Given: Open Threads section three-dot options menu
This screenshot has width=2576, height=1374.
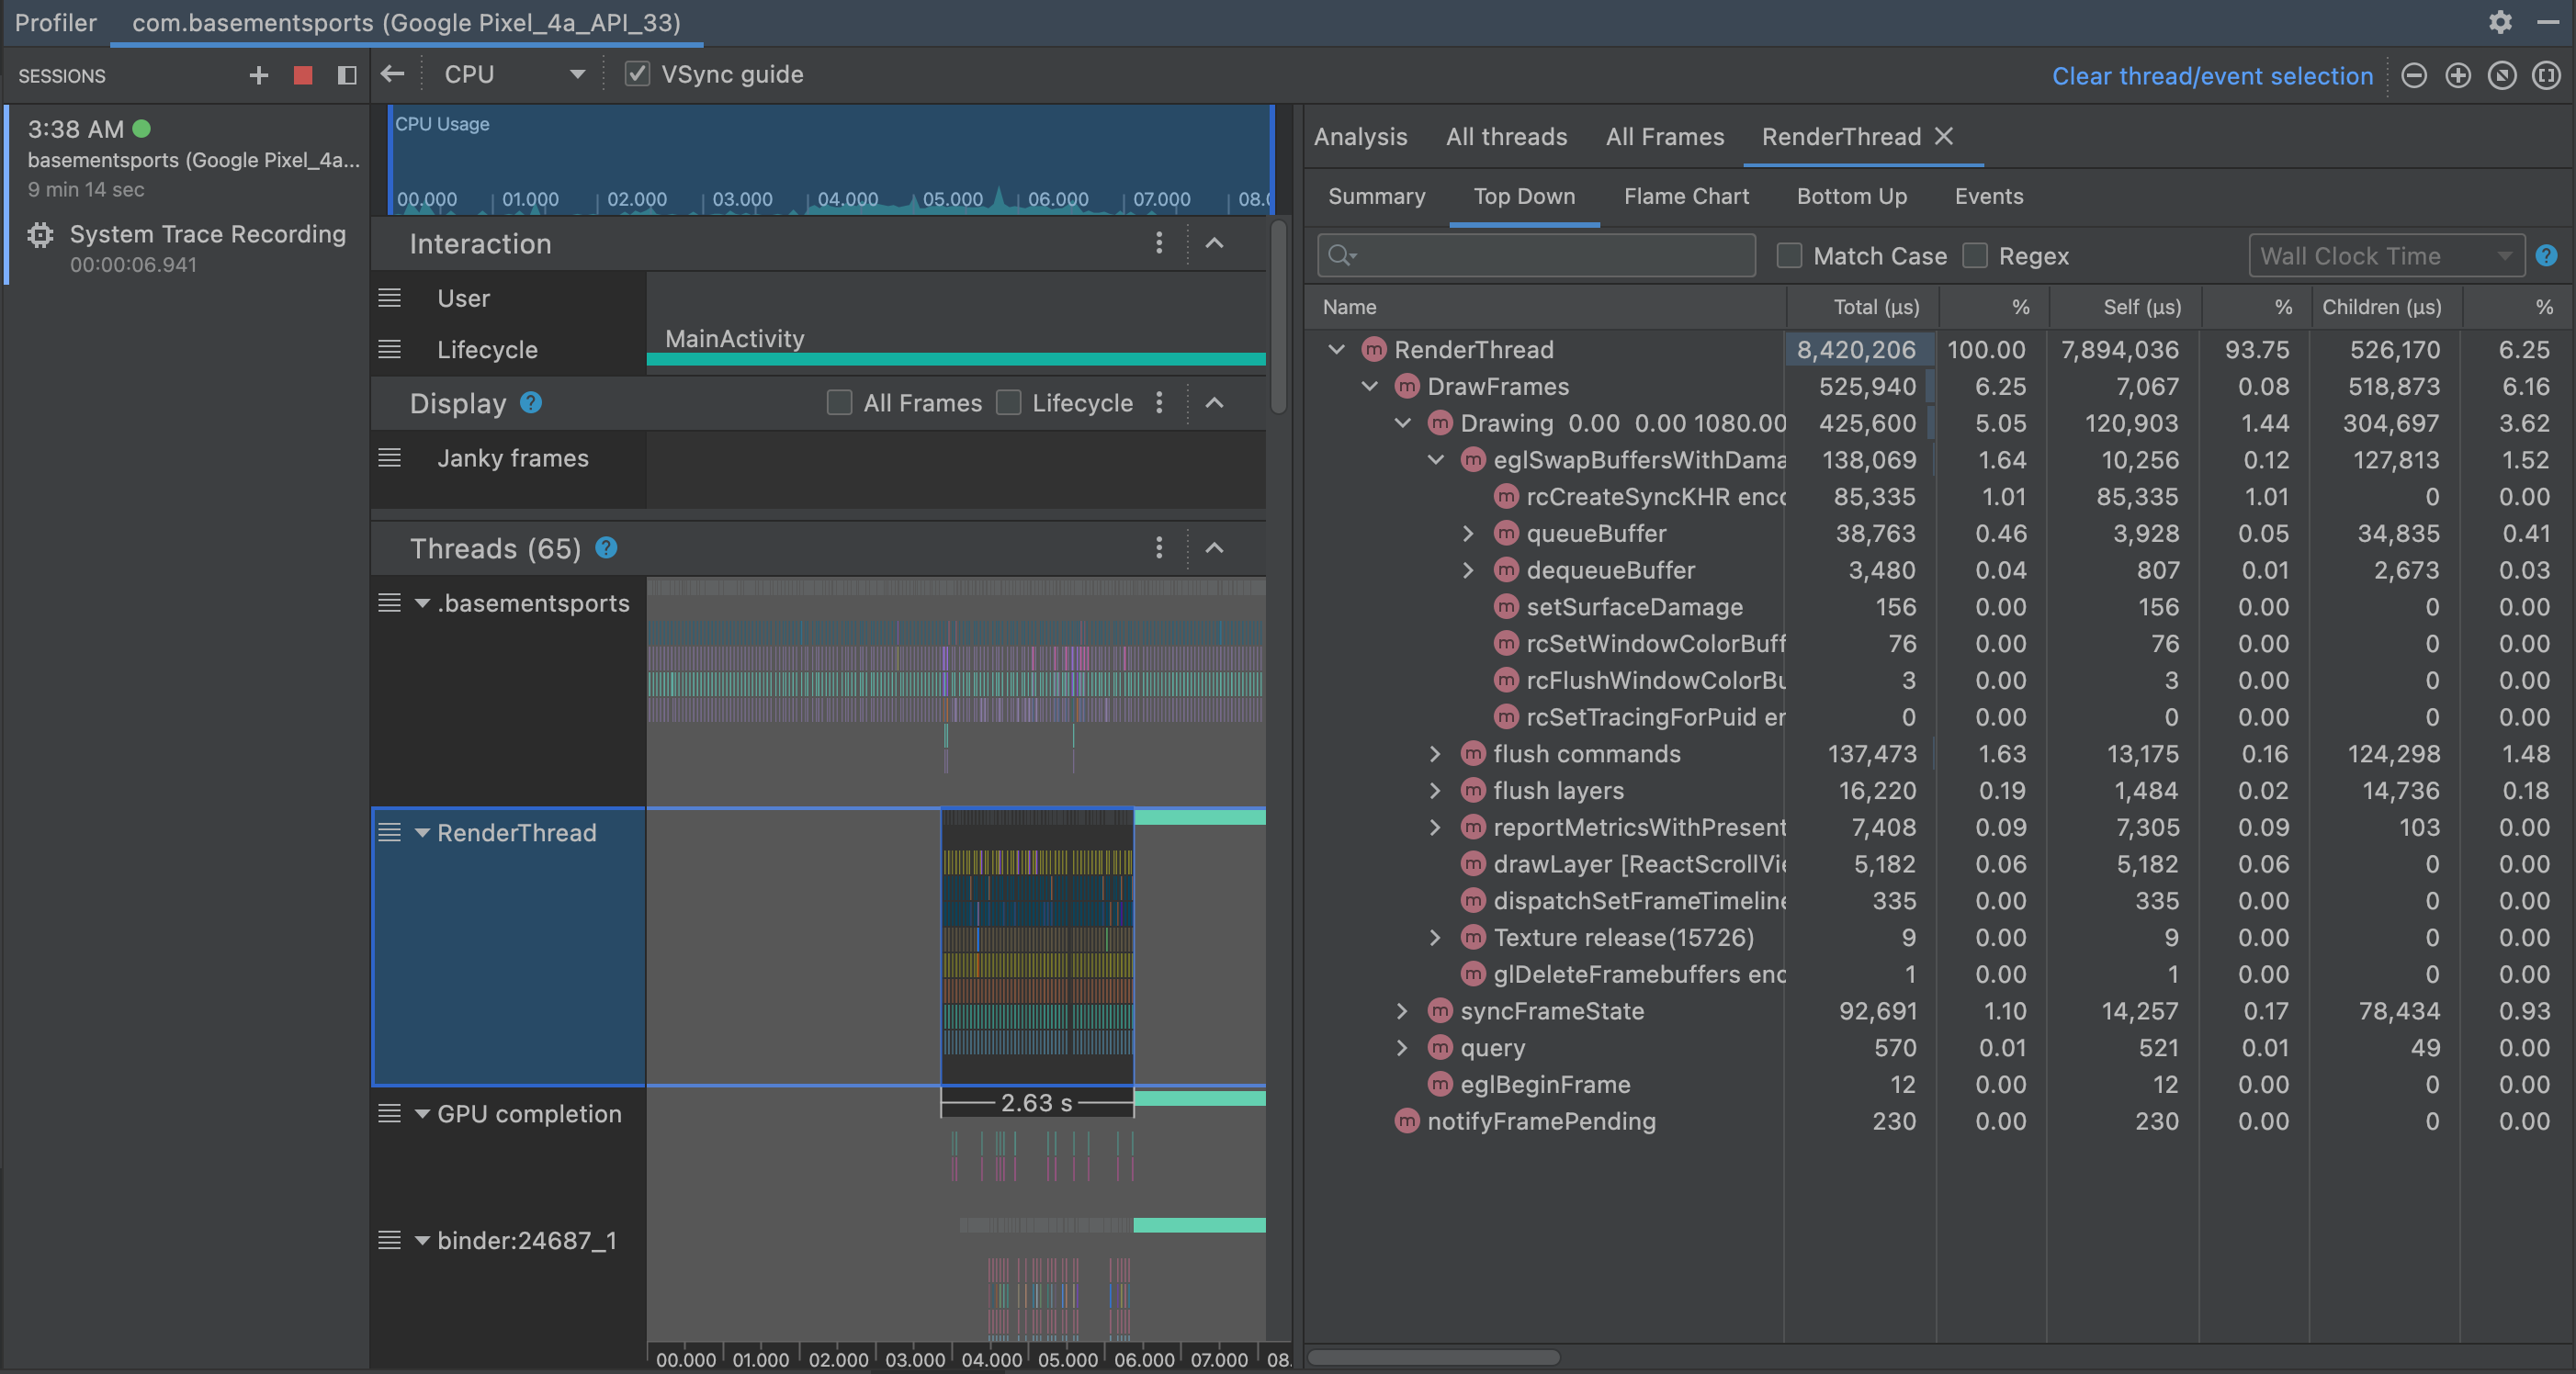Looking at the screenshot, I should (1158, 548).
